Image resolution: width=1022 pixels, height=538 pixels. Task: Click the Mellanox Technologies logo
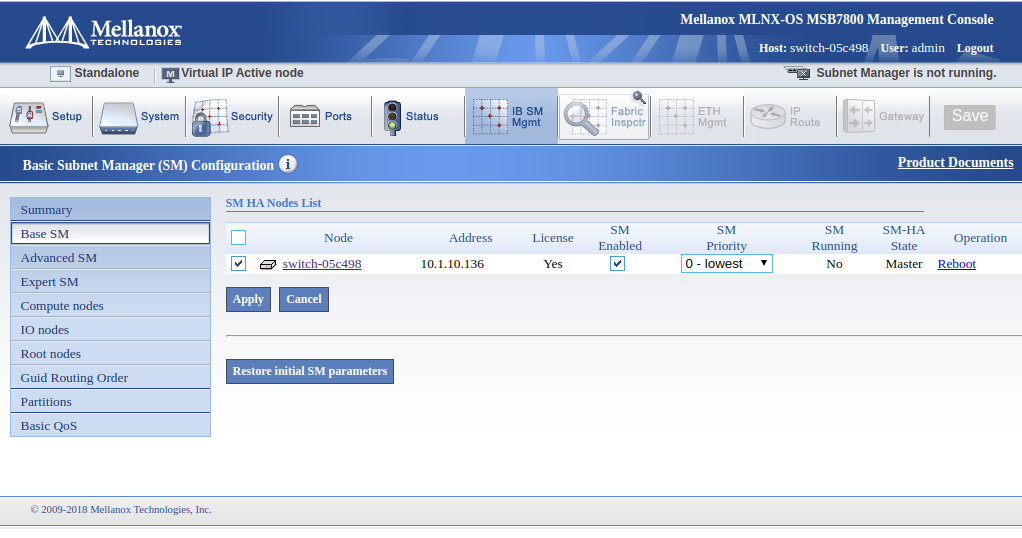(104, 32)
